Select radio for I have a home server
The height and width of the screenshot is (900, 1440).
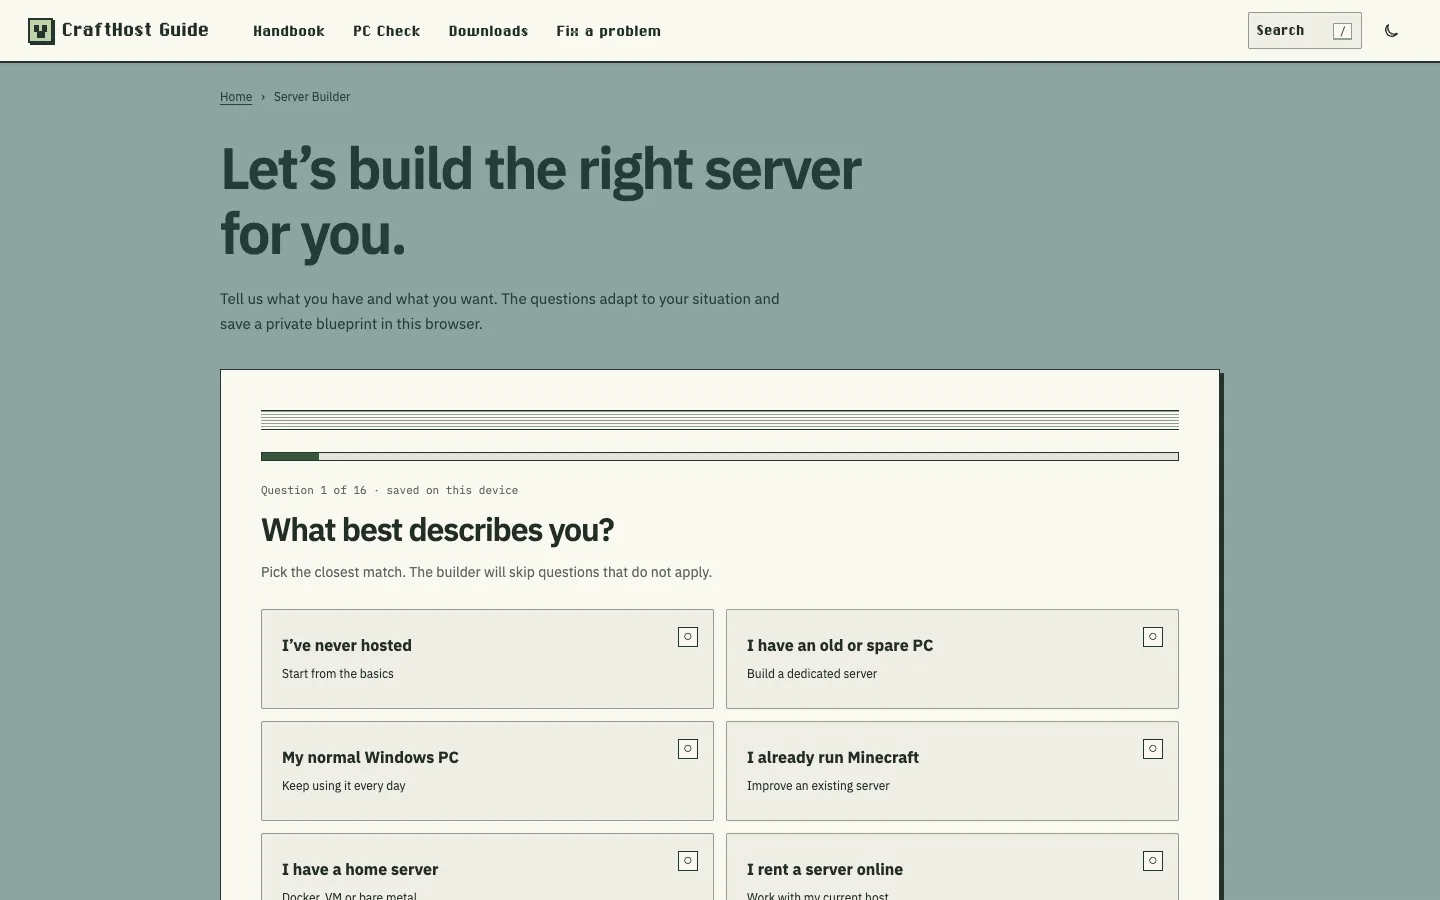688,861
